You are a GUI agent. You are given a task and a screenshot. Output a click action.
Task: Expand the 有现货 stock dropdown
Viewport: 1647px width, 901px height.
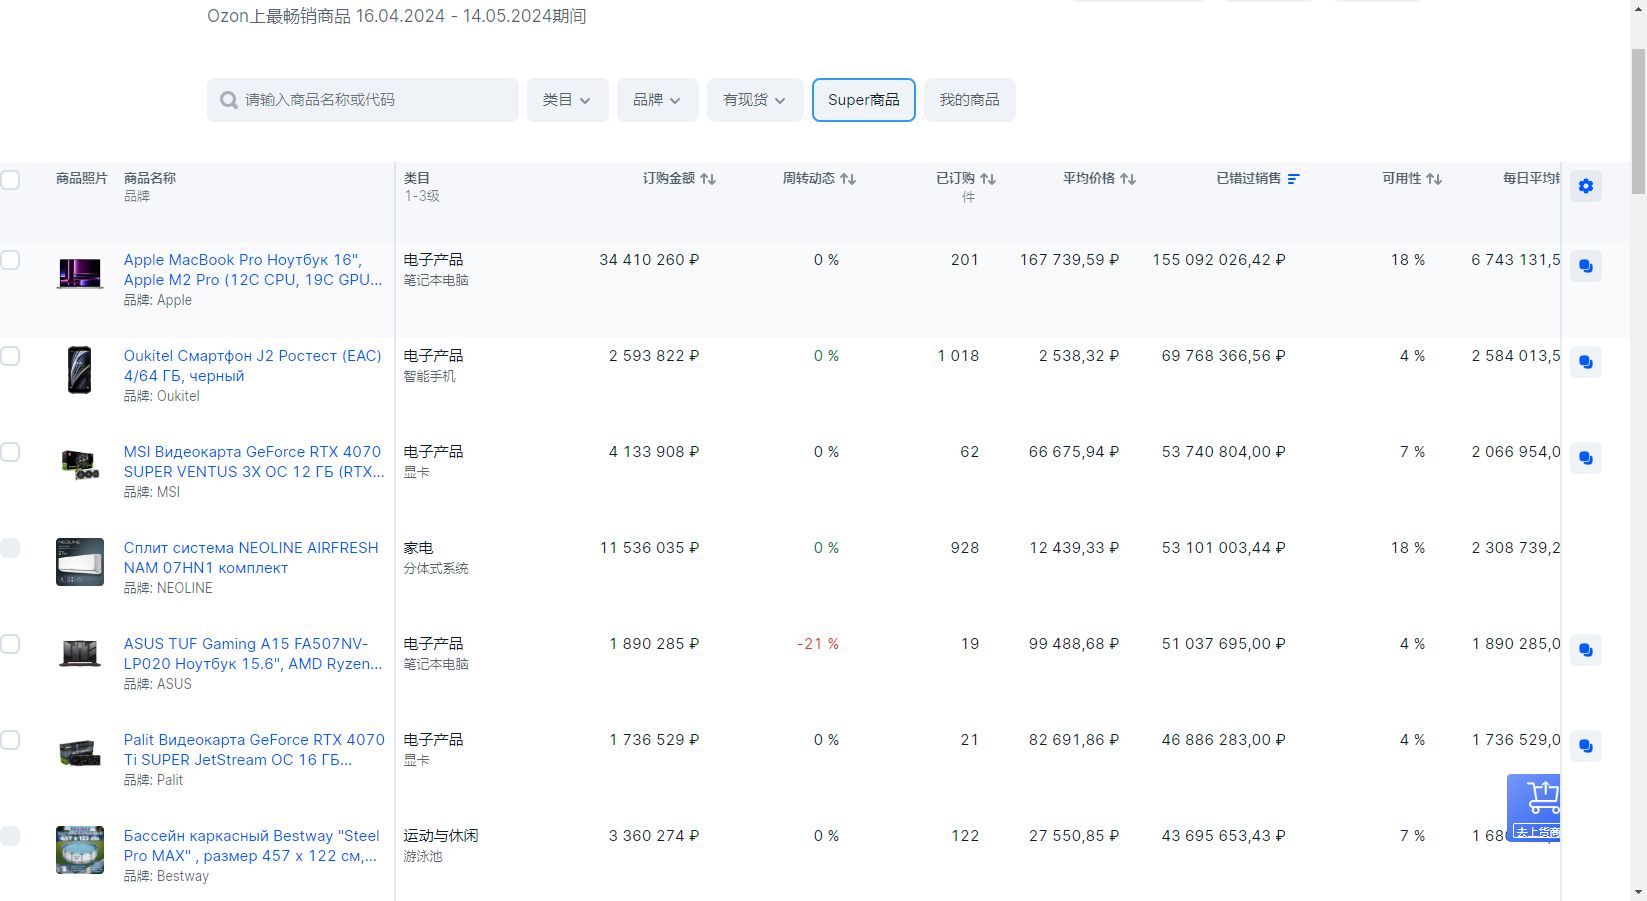coord(755,100)
